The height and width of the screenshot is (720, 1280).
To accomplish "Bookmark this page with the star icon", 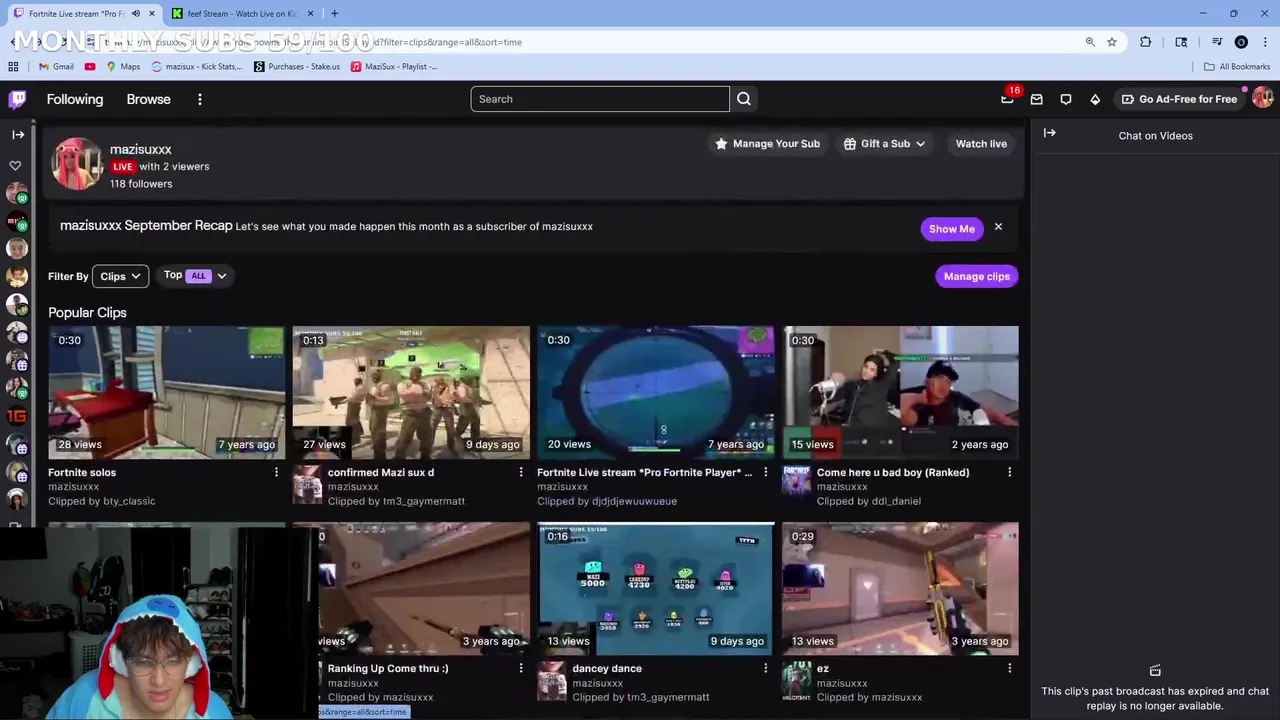I will 1112,42.
